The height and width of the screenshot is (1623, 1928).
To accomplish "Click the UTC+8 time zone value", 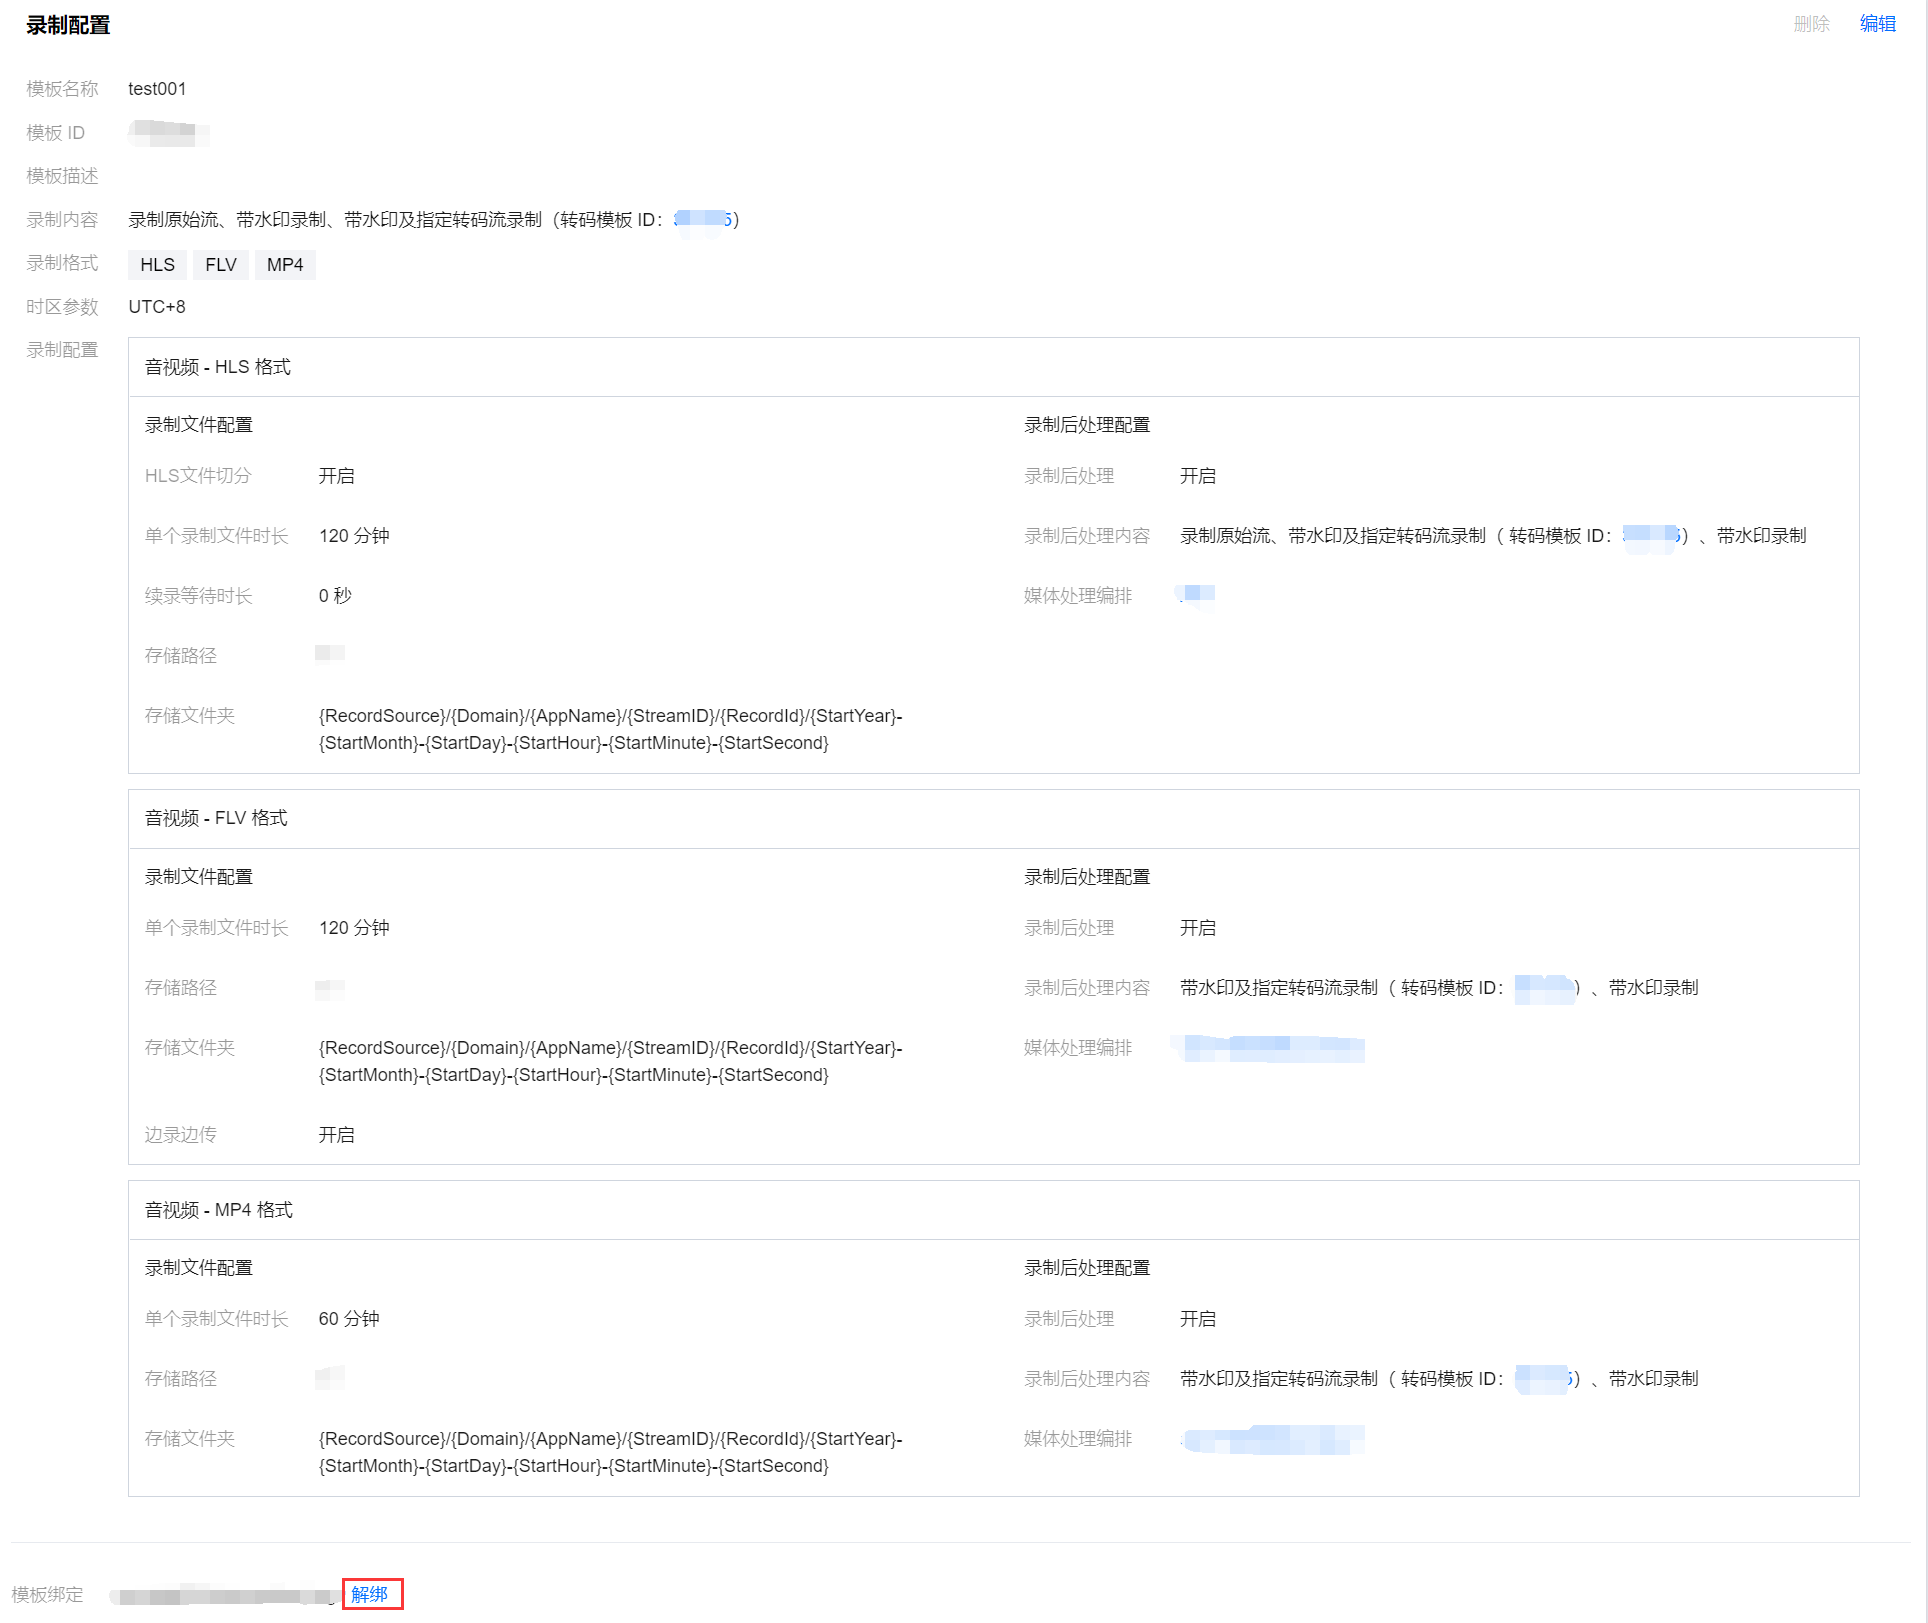I will 157,307.
